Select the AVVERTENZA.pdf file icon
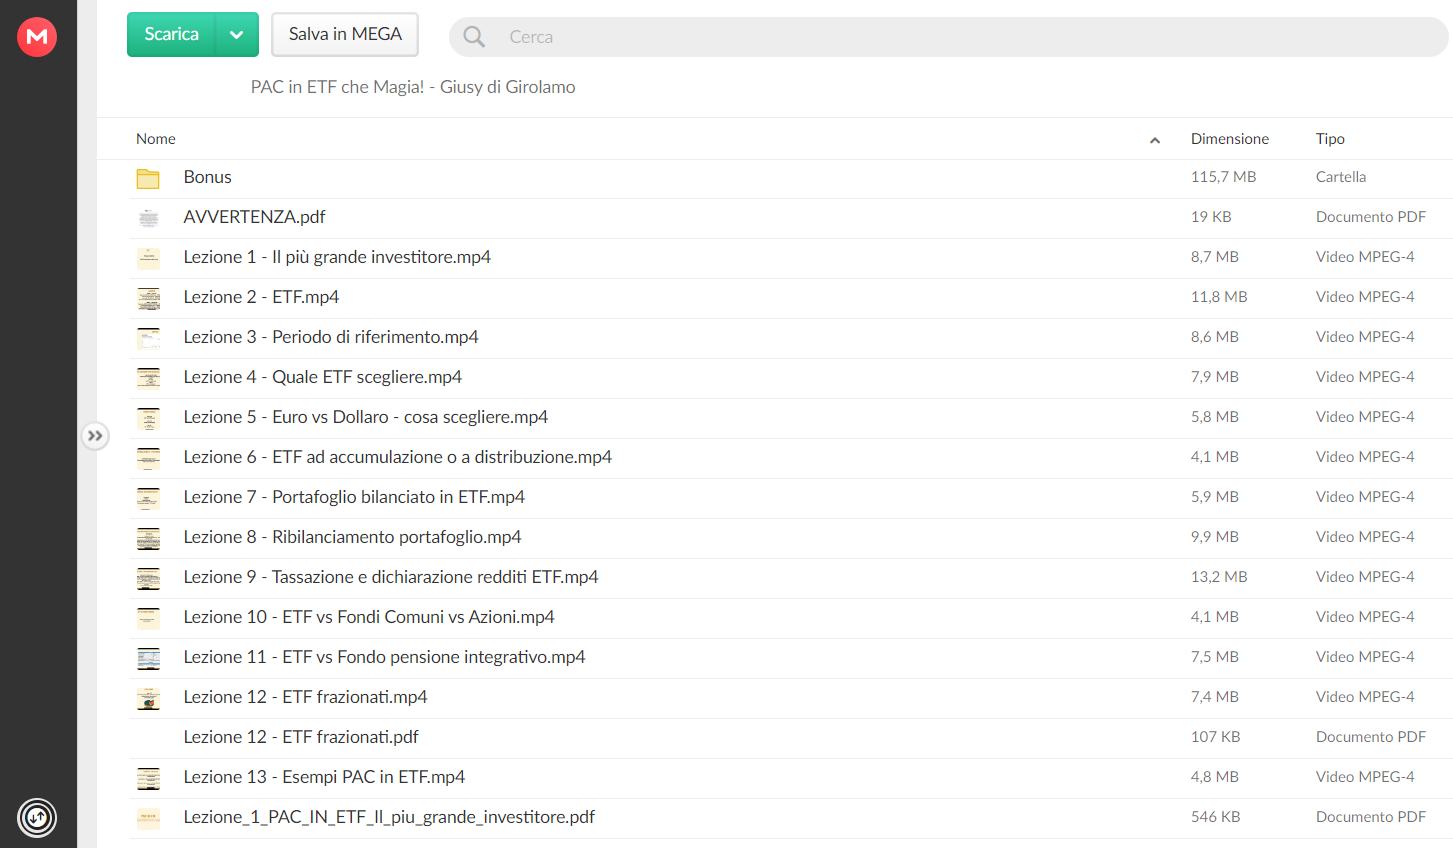 coord(148,218)
